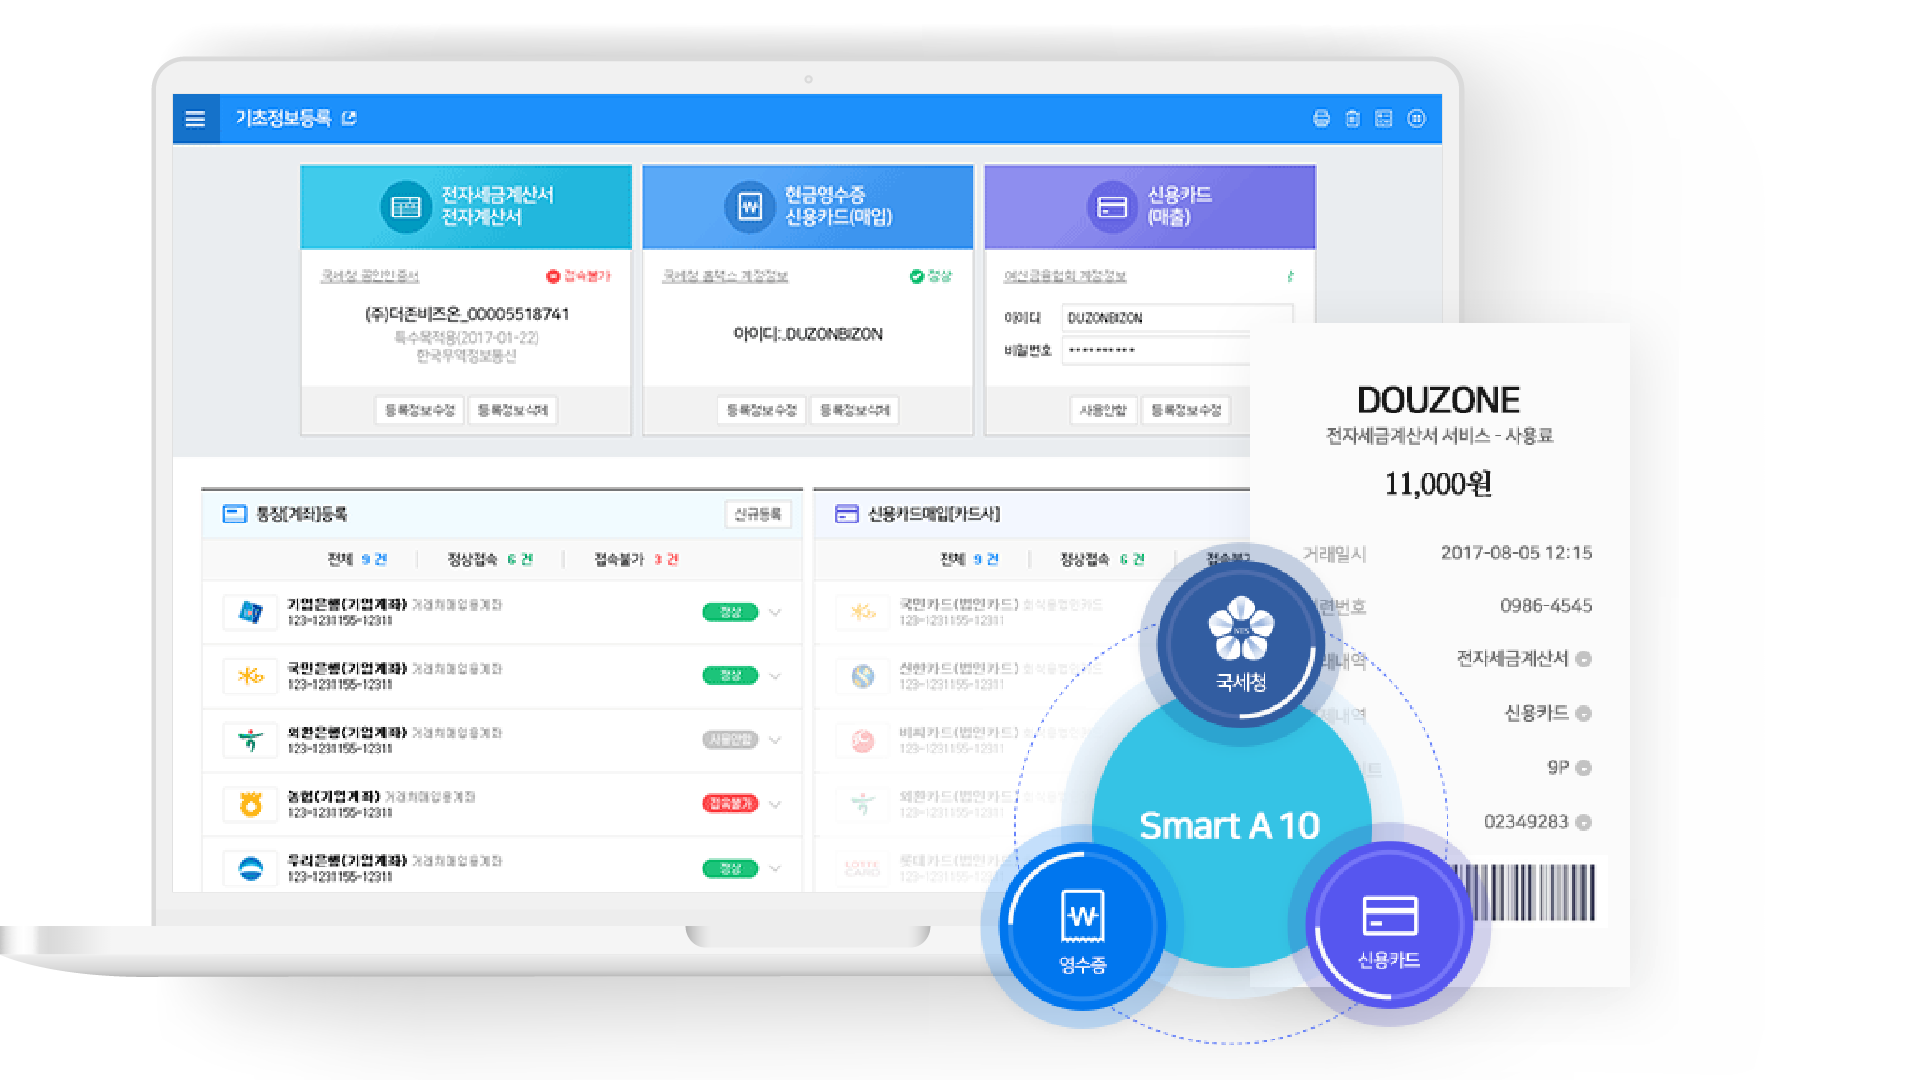Expand the 외환은행 account row chevron

(775, 740)
